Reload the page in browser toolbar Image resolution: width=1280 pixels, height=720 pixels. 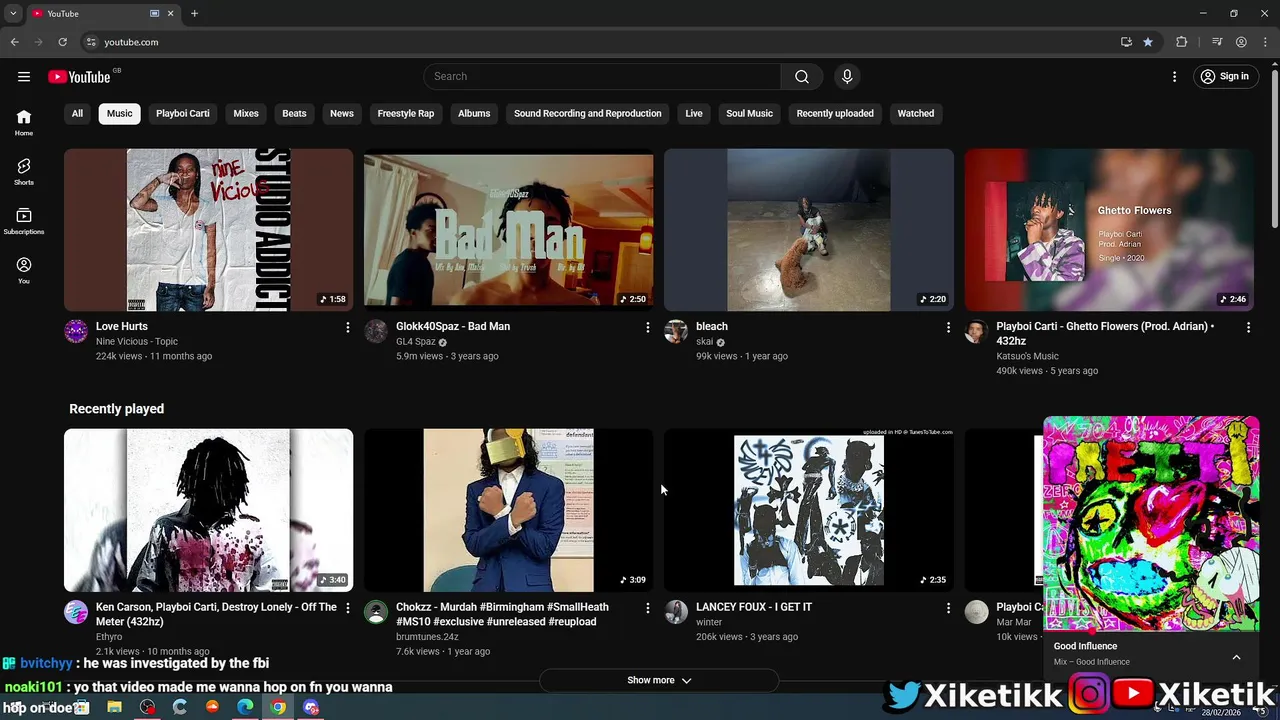click(62, 42)
